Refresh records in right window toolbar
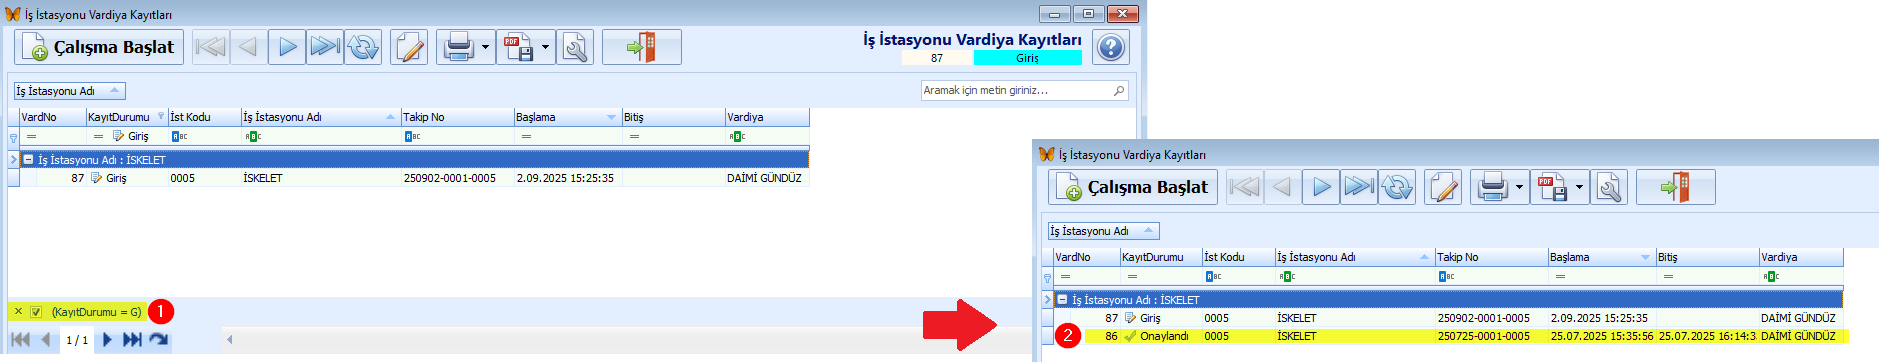1891x362 pixels. 1397,187
